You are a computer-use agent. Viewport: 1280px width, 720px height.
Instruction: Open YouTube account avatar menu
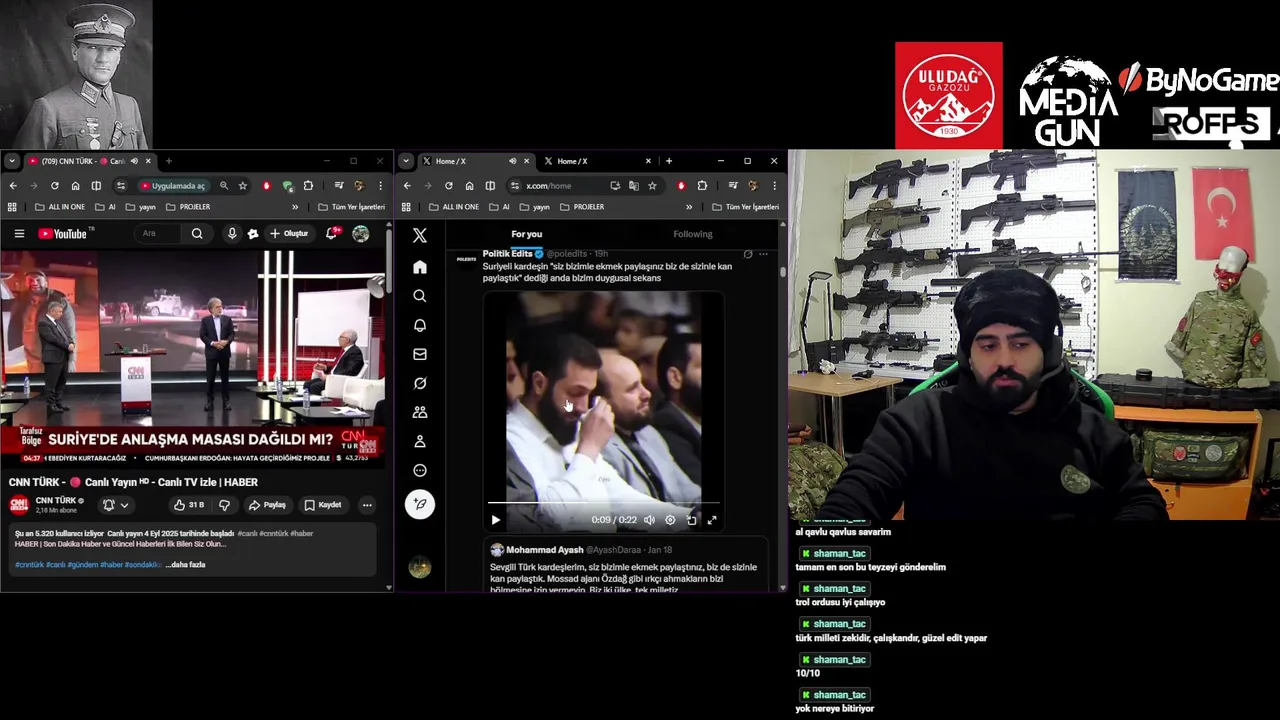(361, 234)
